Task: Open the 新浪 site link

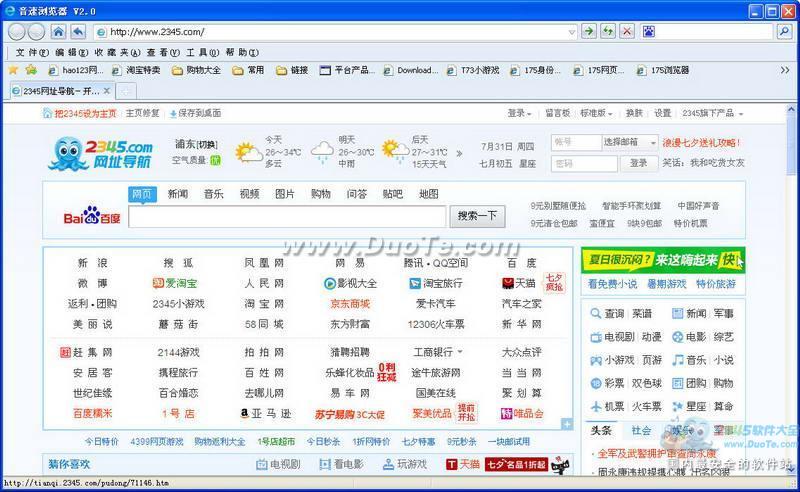Action: 92,263
